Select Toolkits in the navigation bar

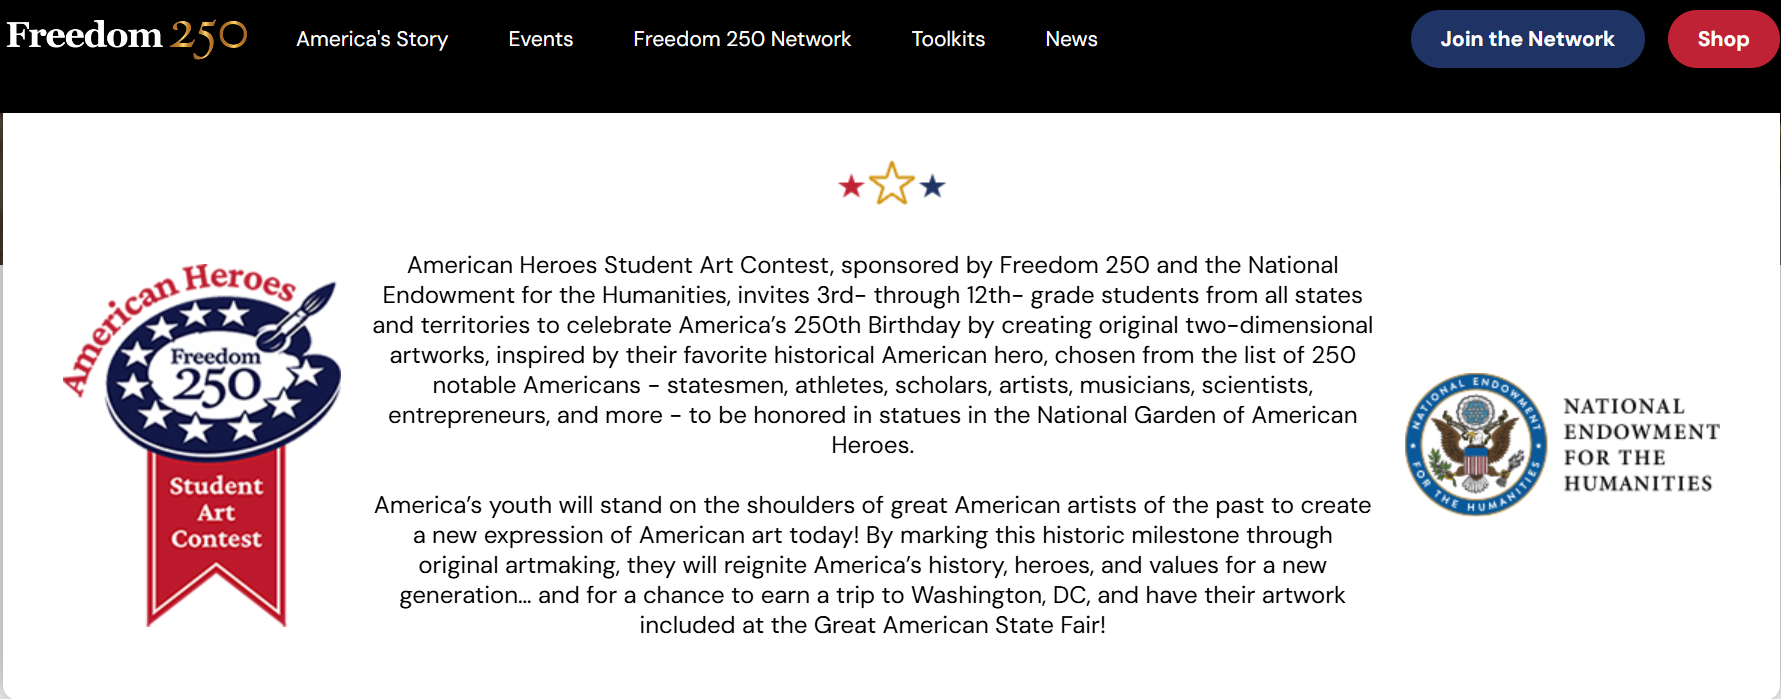point(948,39)
